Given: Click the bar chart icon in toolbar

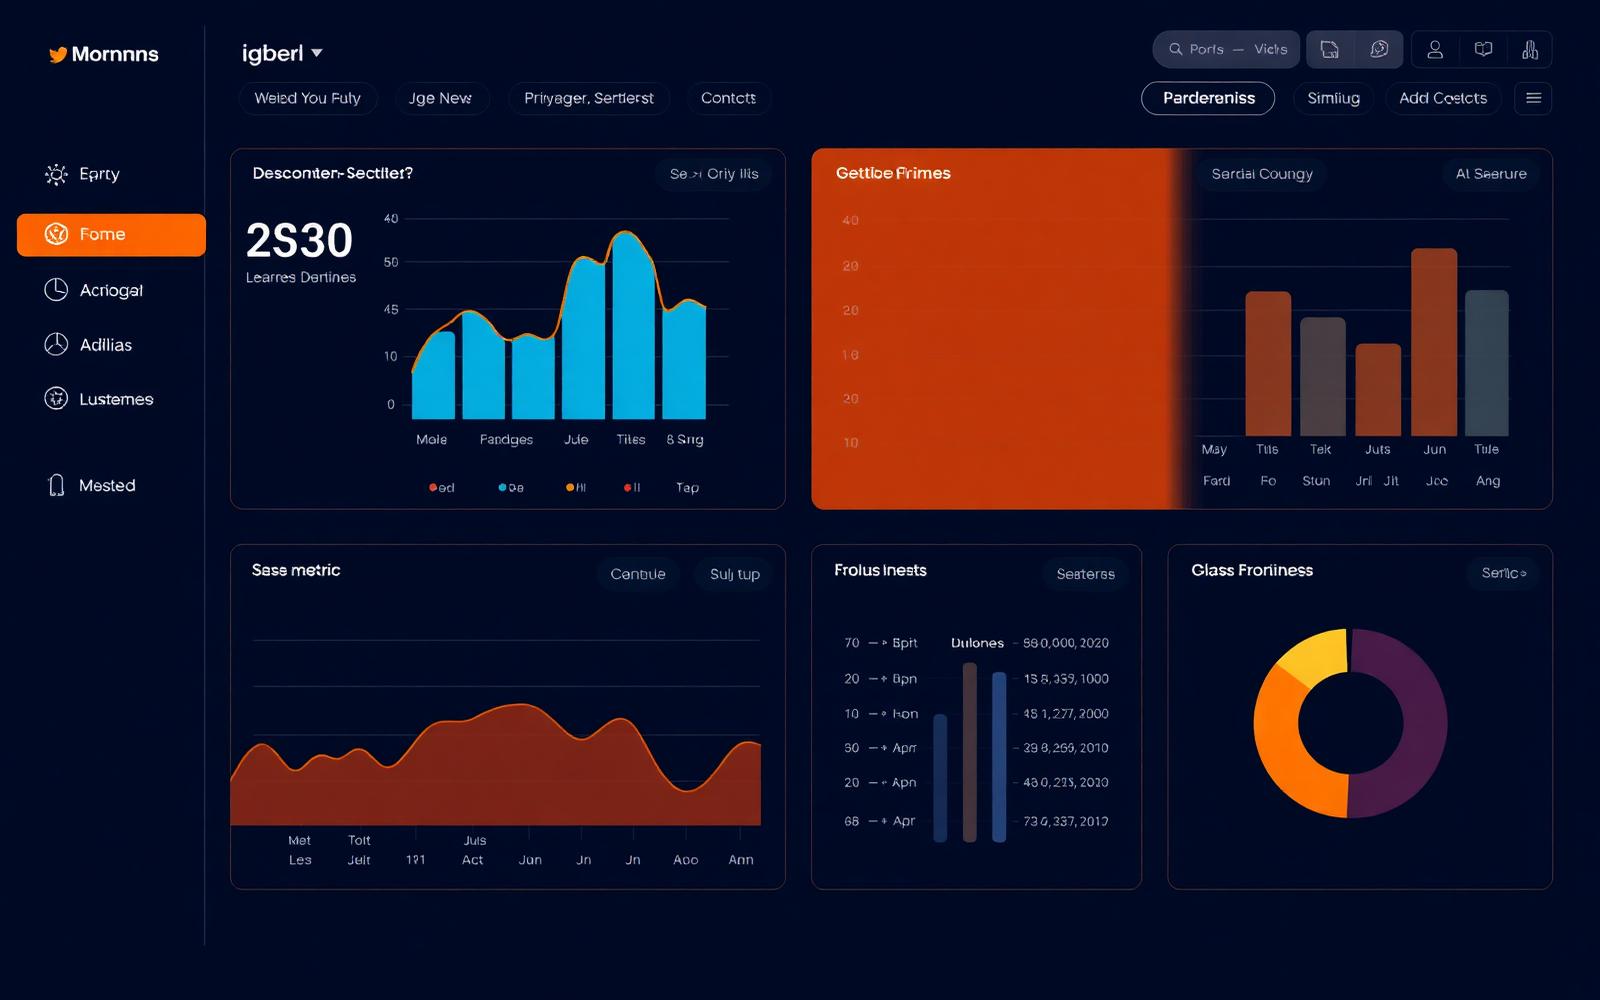Looking at the screenshot, I should click(1530, 49).
